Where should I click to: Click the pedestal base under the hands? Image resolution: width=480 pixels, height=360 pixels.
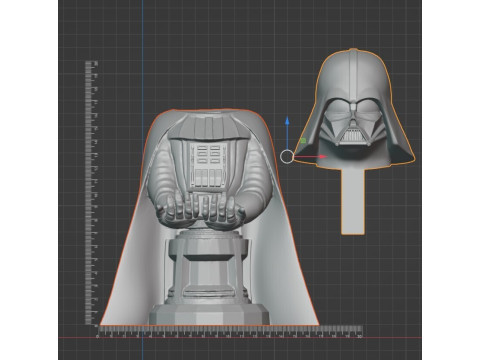click(209, 277)
